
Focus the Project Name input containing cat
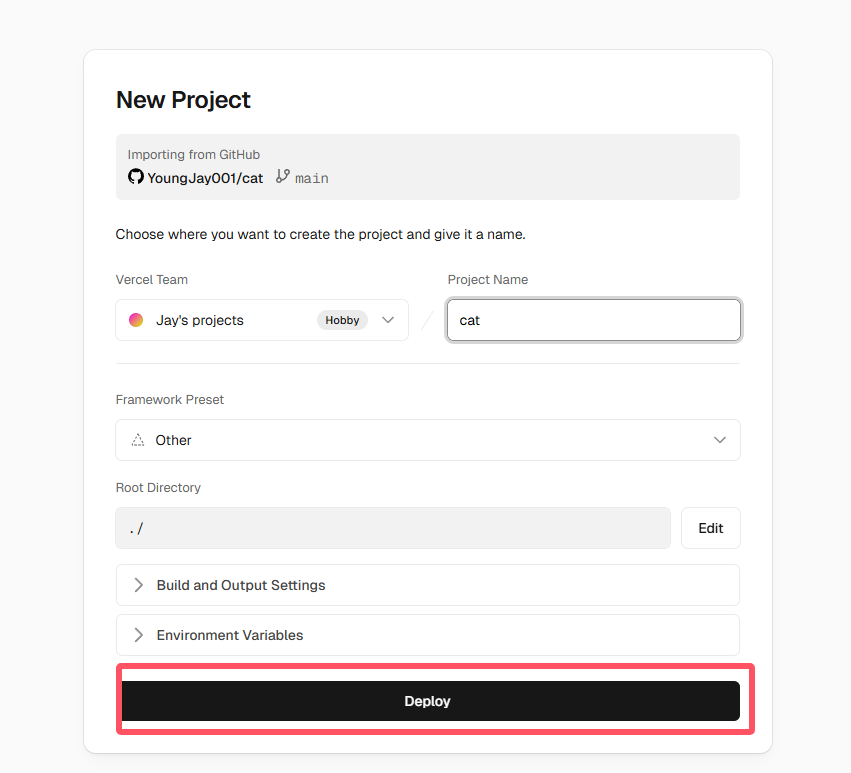click(x=593, y=319)
